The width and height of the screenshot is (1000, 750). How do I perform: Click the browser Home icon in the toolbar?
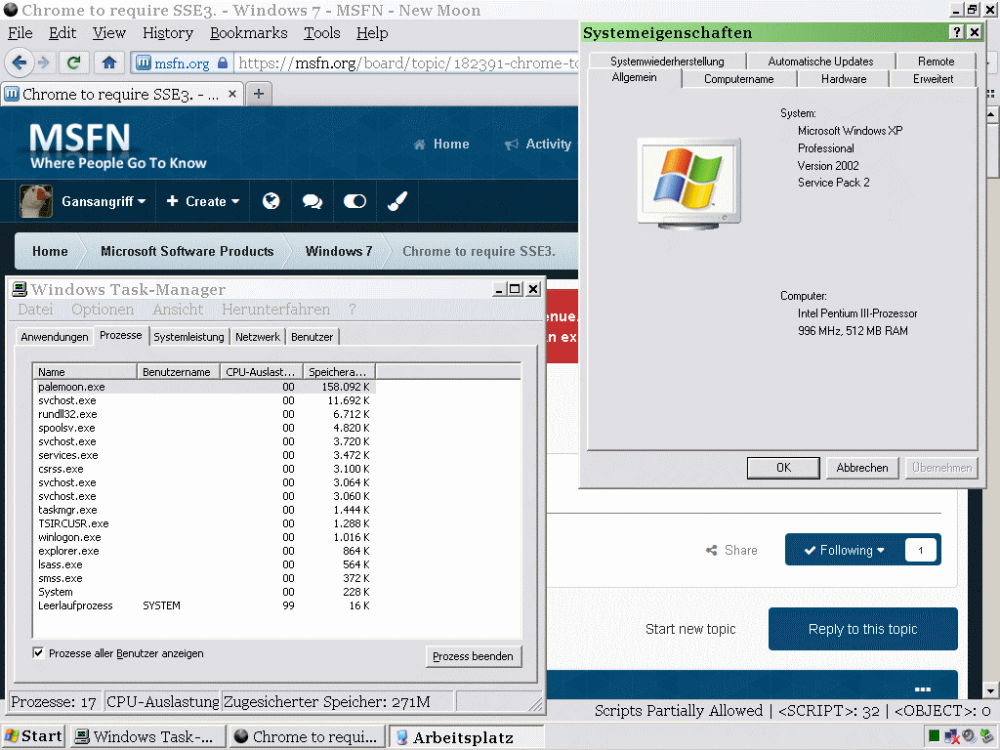pos(109,62)
